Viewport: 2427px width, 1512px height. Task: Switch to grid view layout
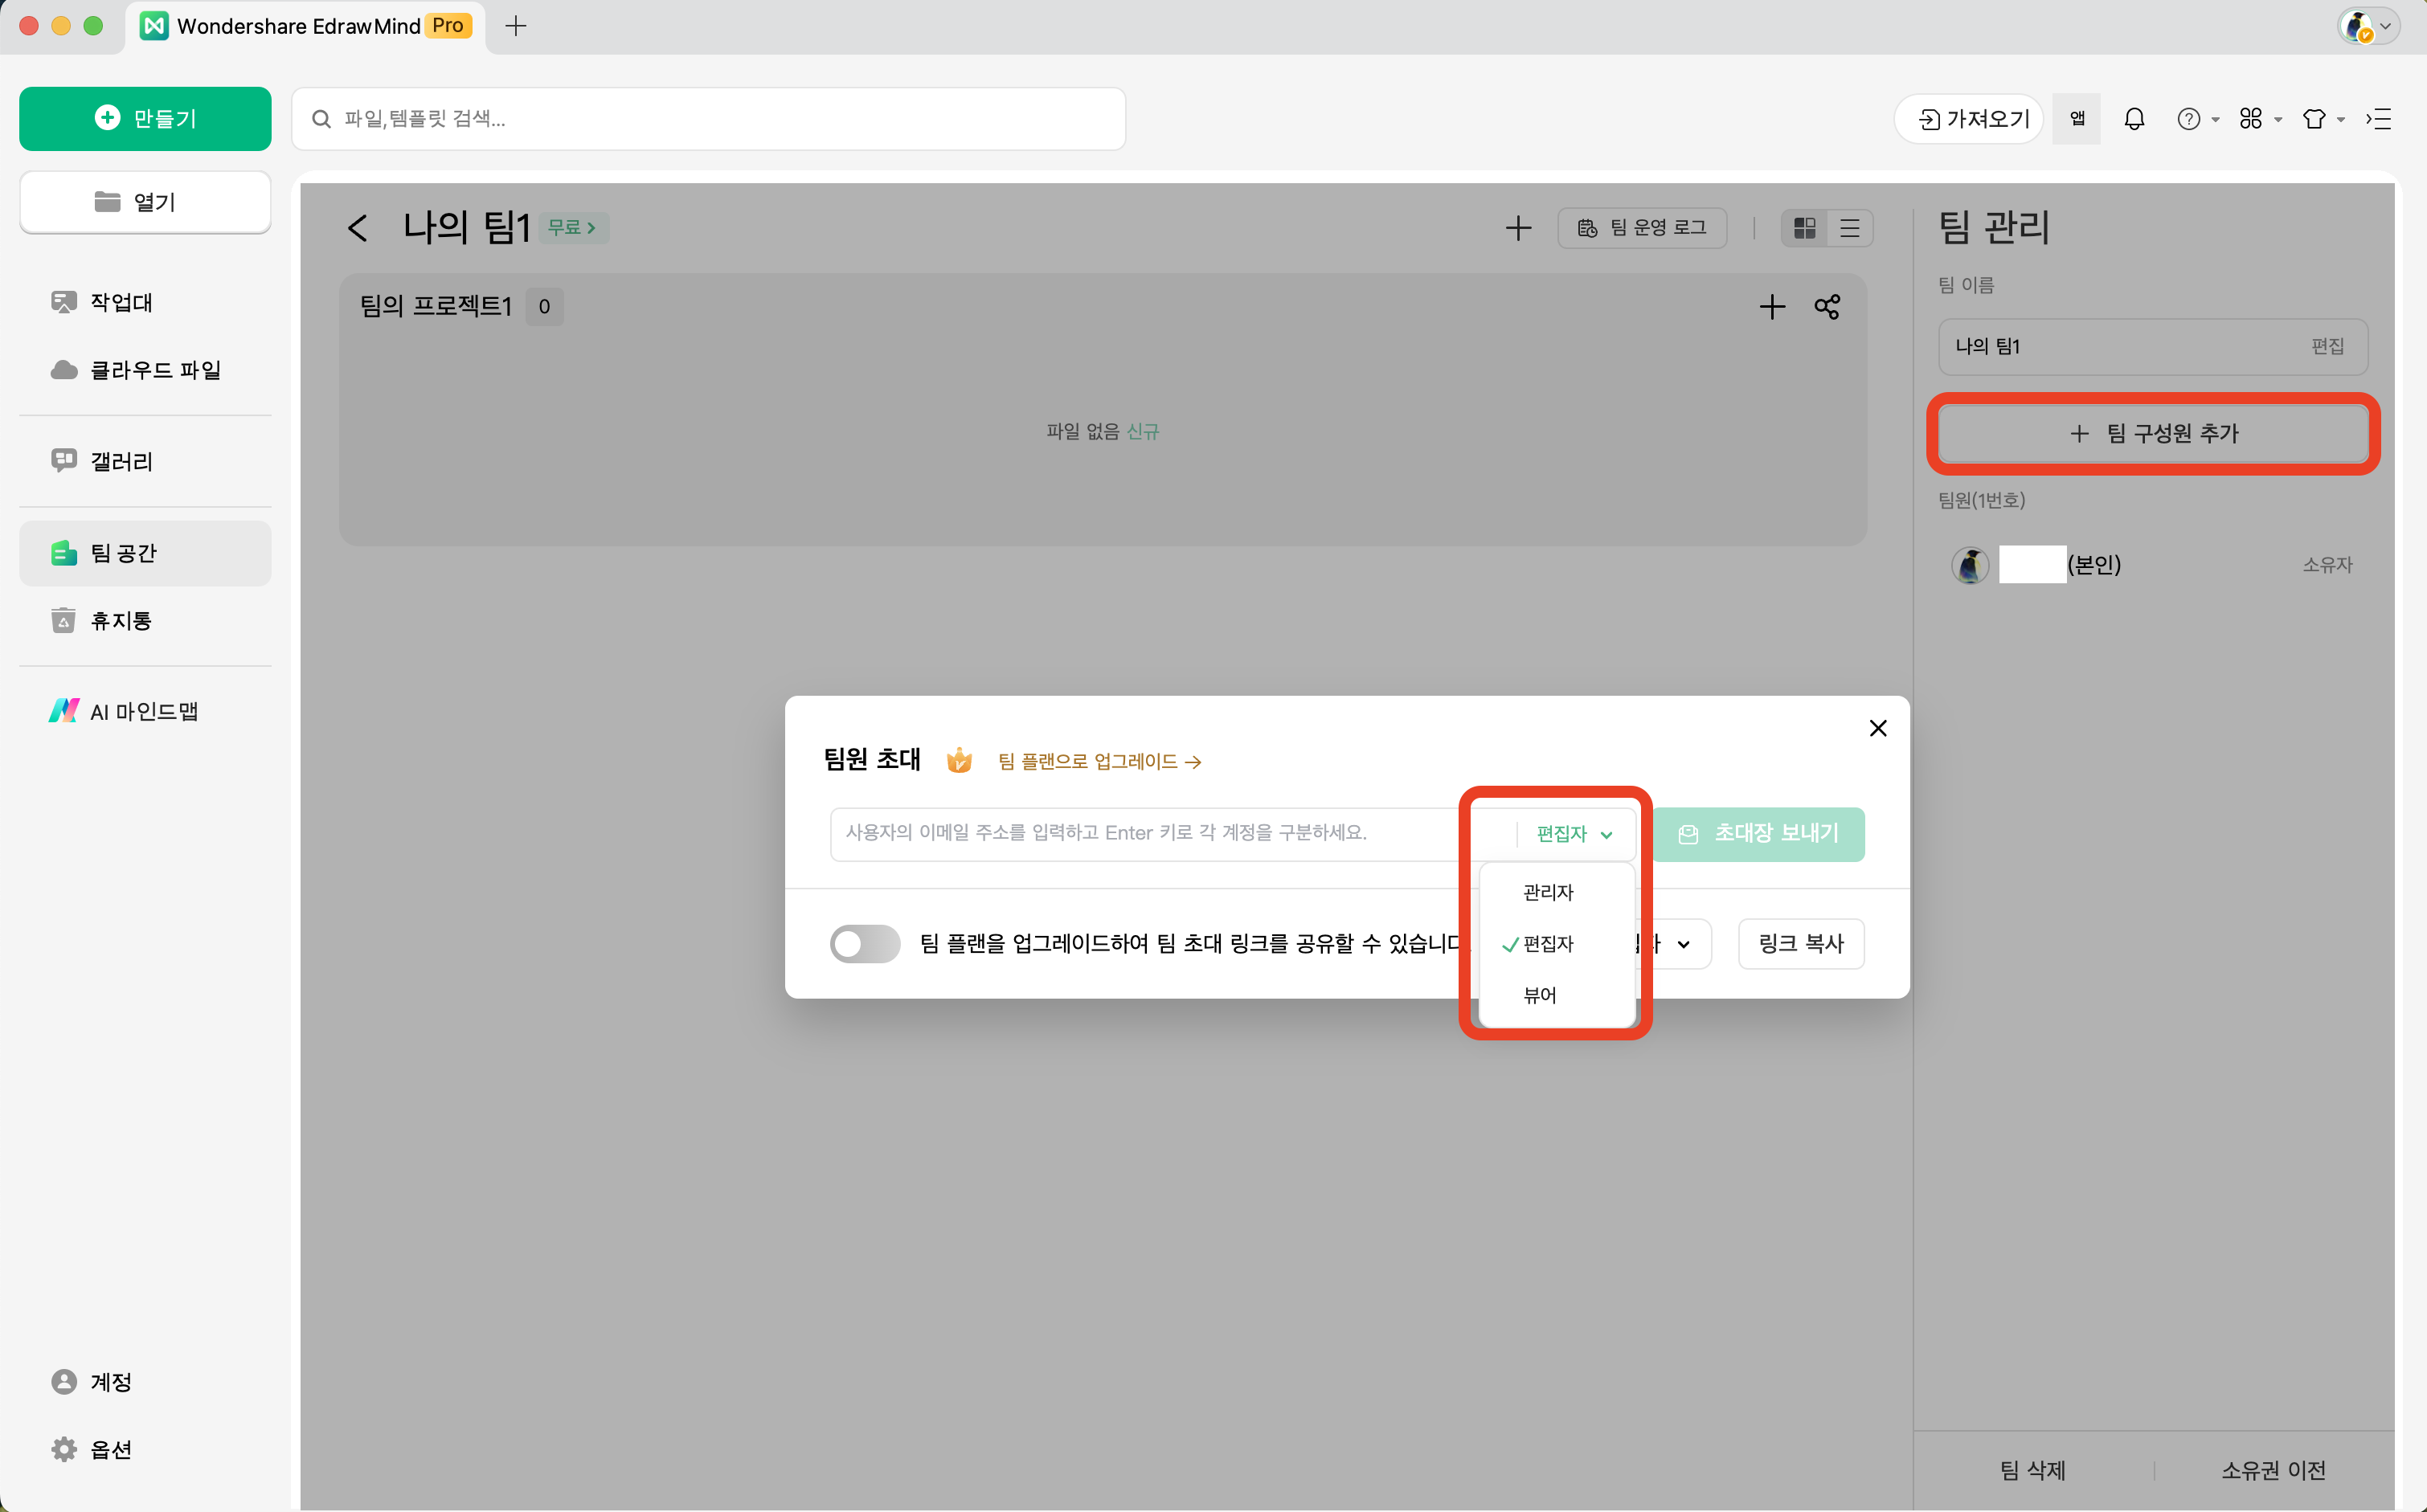[x=1804, y=228]
